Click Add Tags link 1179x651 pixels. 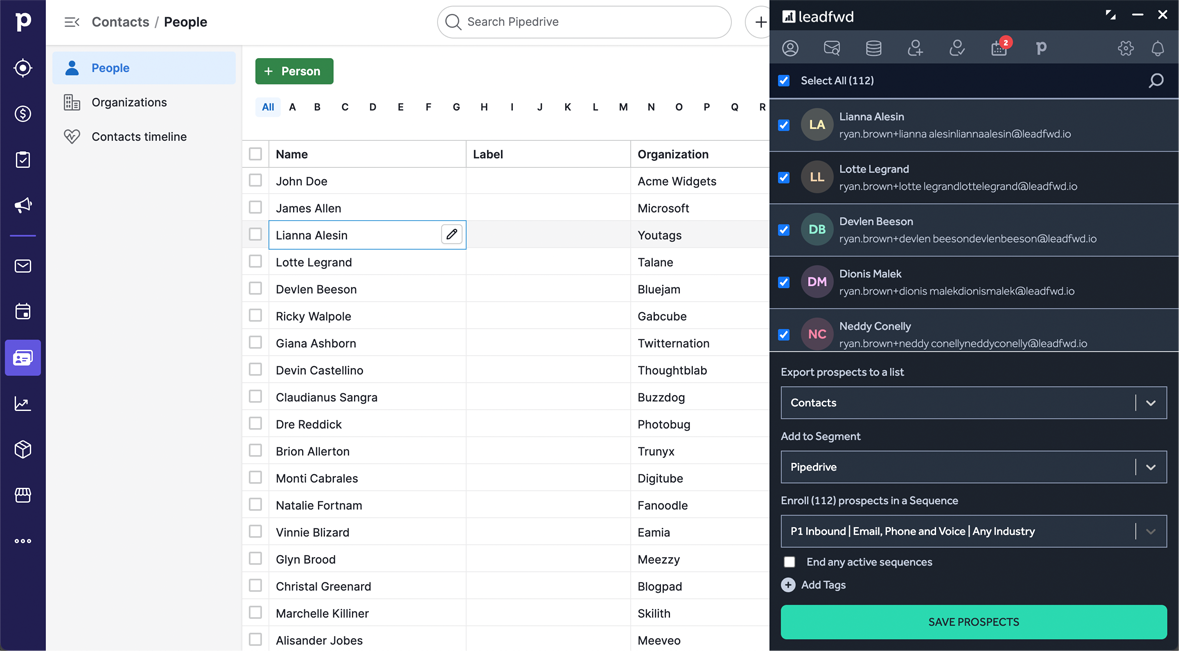point(814,585)
